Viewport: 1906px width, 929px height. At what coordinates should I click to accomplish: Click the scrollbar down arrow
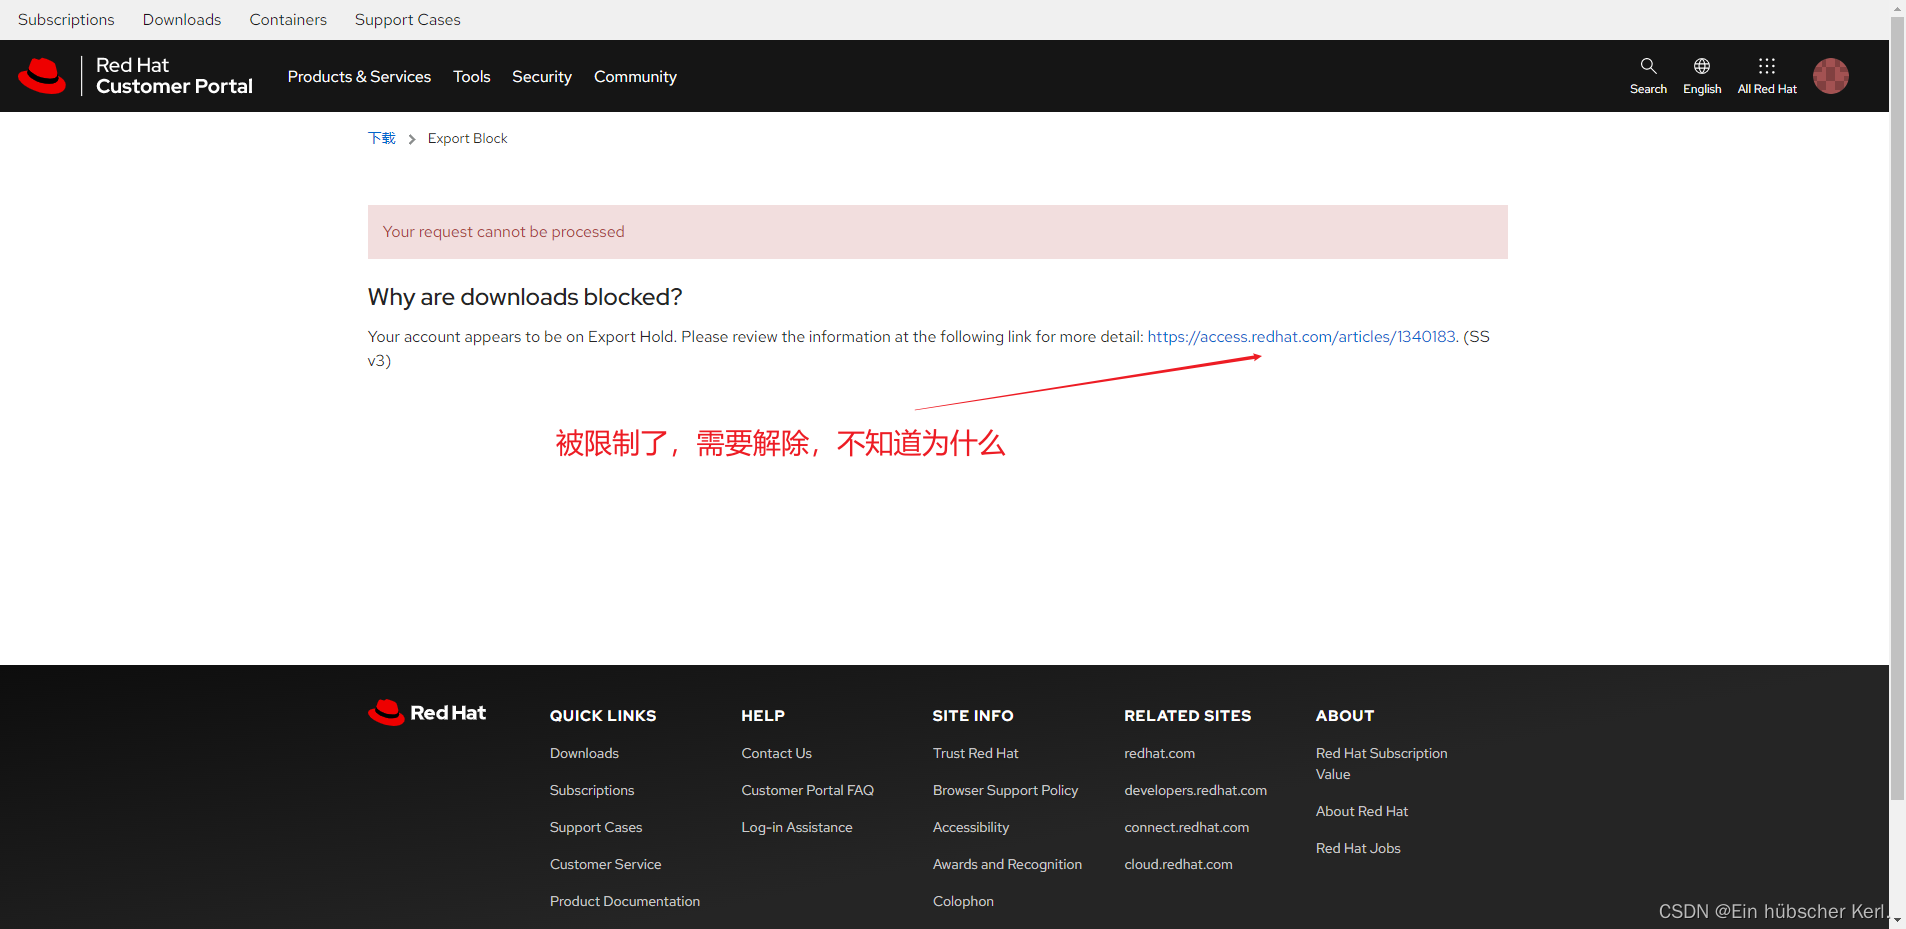pos(1897,920)
